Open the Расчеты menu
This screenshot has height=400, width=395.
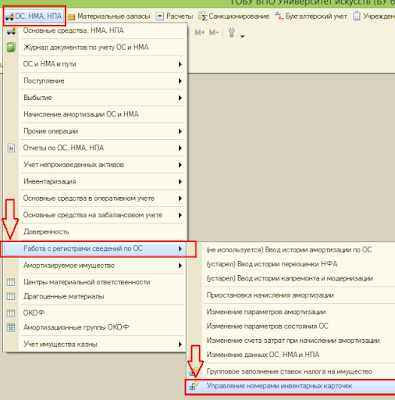[175, 16]
